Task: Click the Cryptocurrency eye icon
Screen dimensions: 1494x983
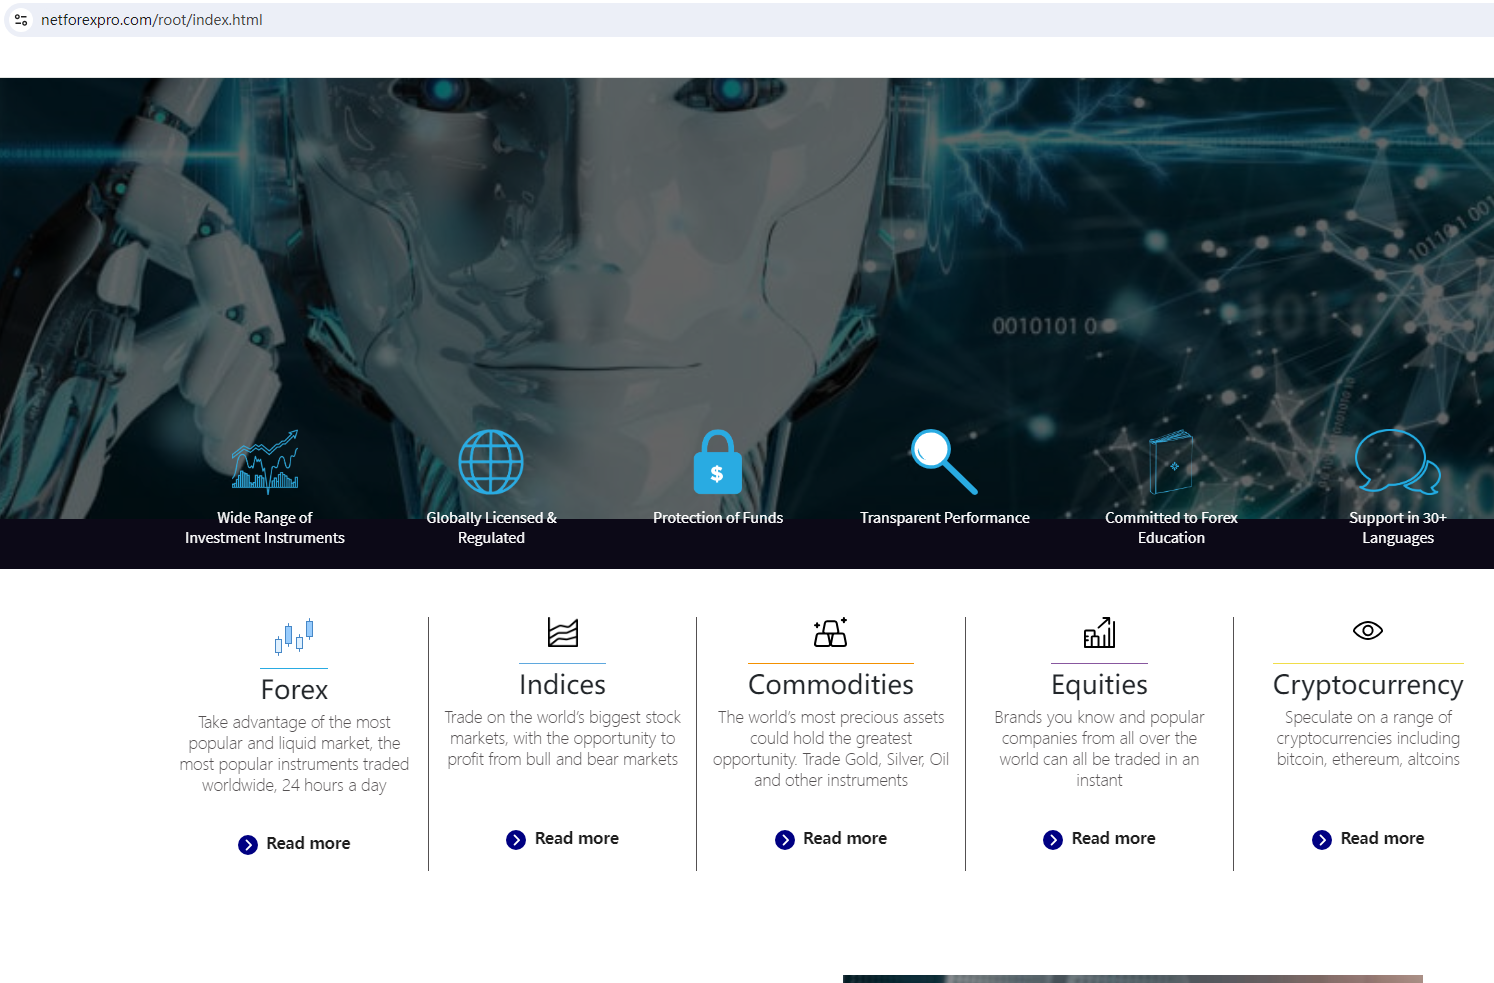Action: point(1368,630)
